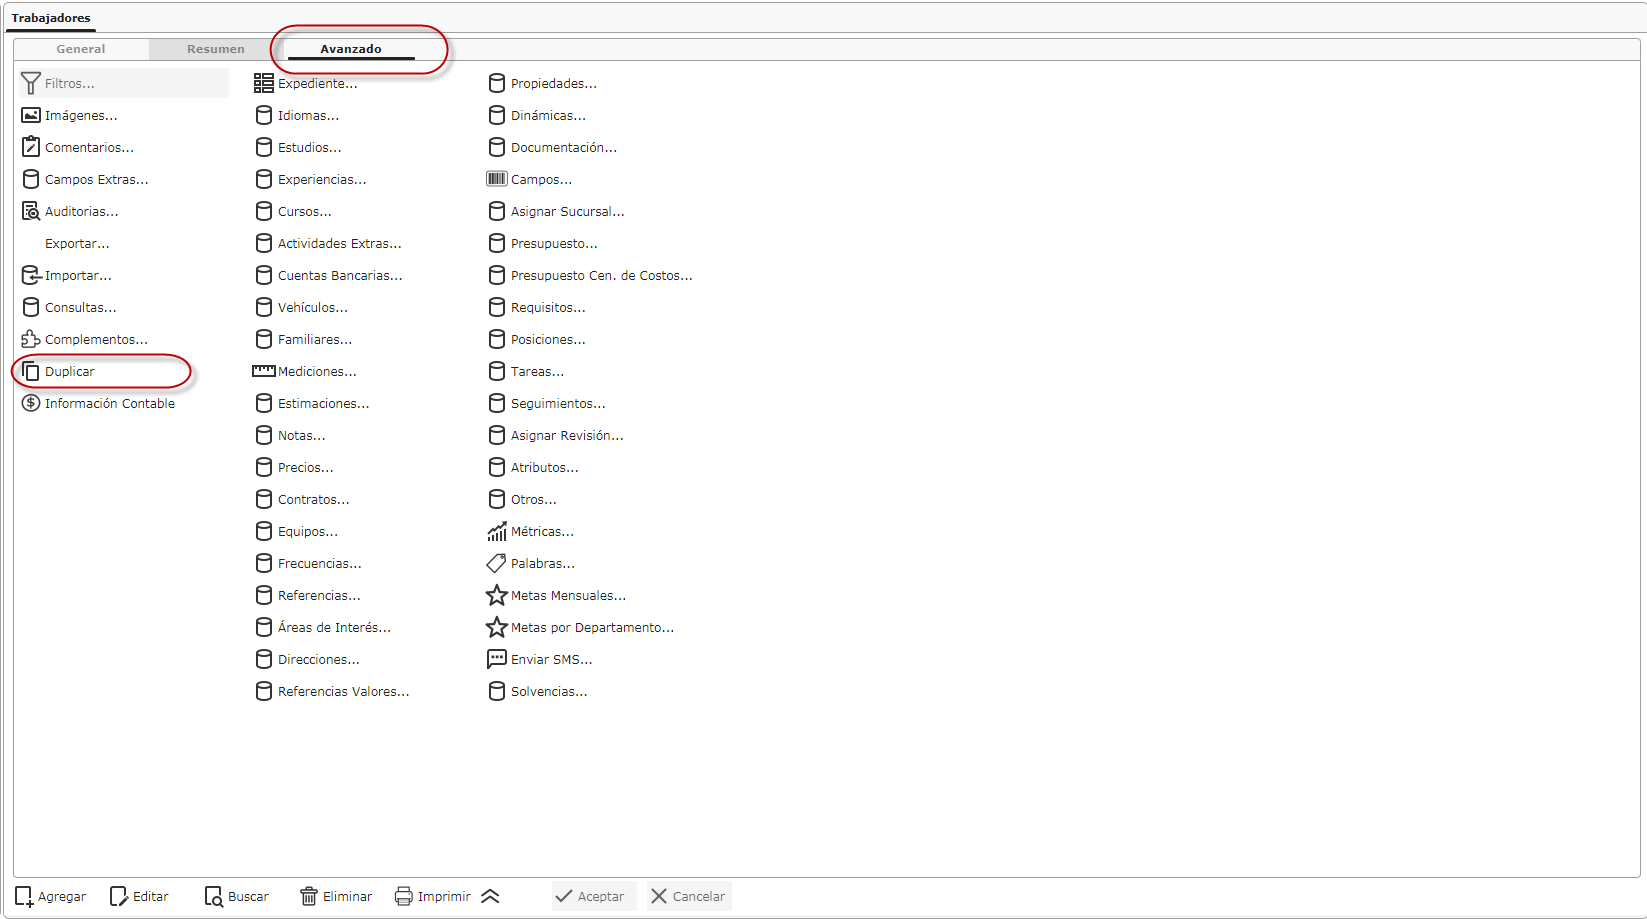Open the Estudios... entry

[x=309, y=147]
